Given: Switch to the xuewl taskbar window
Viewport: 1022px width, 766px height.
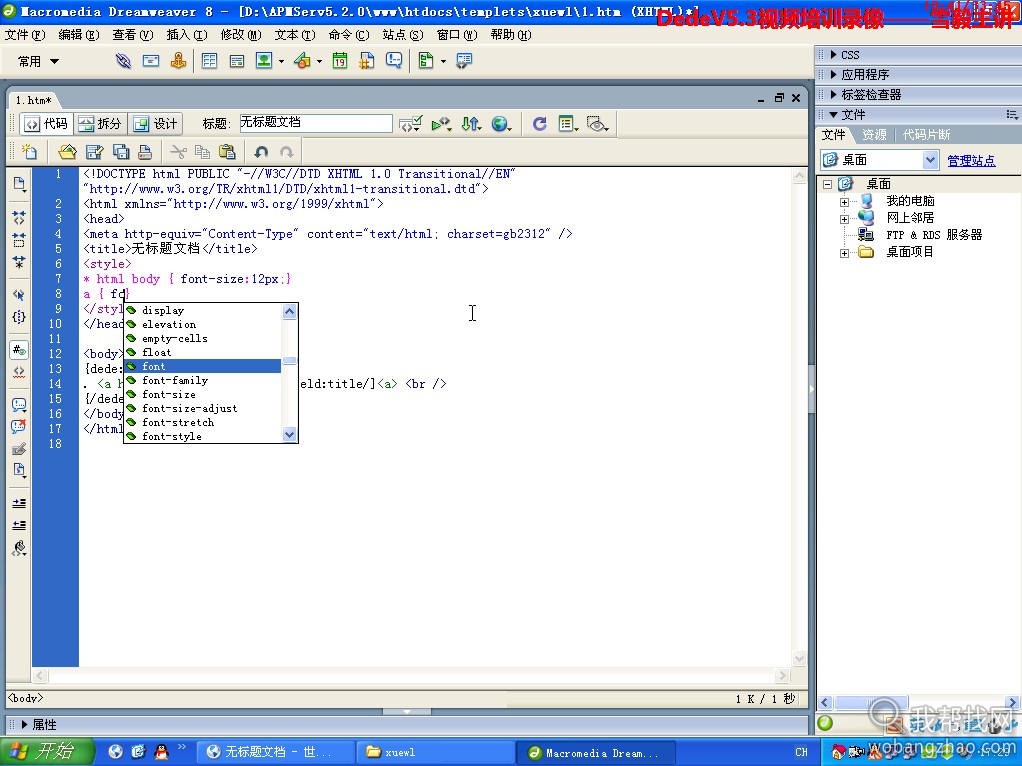Looking at the screenshot, I should pyautogui.click(x=435, y=752).
